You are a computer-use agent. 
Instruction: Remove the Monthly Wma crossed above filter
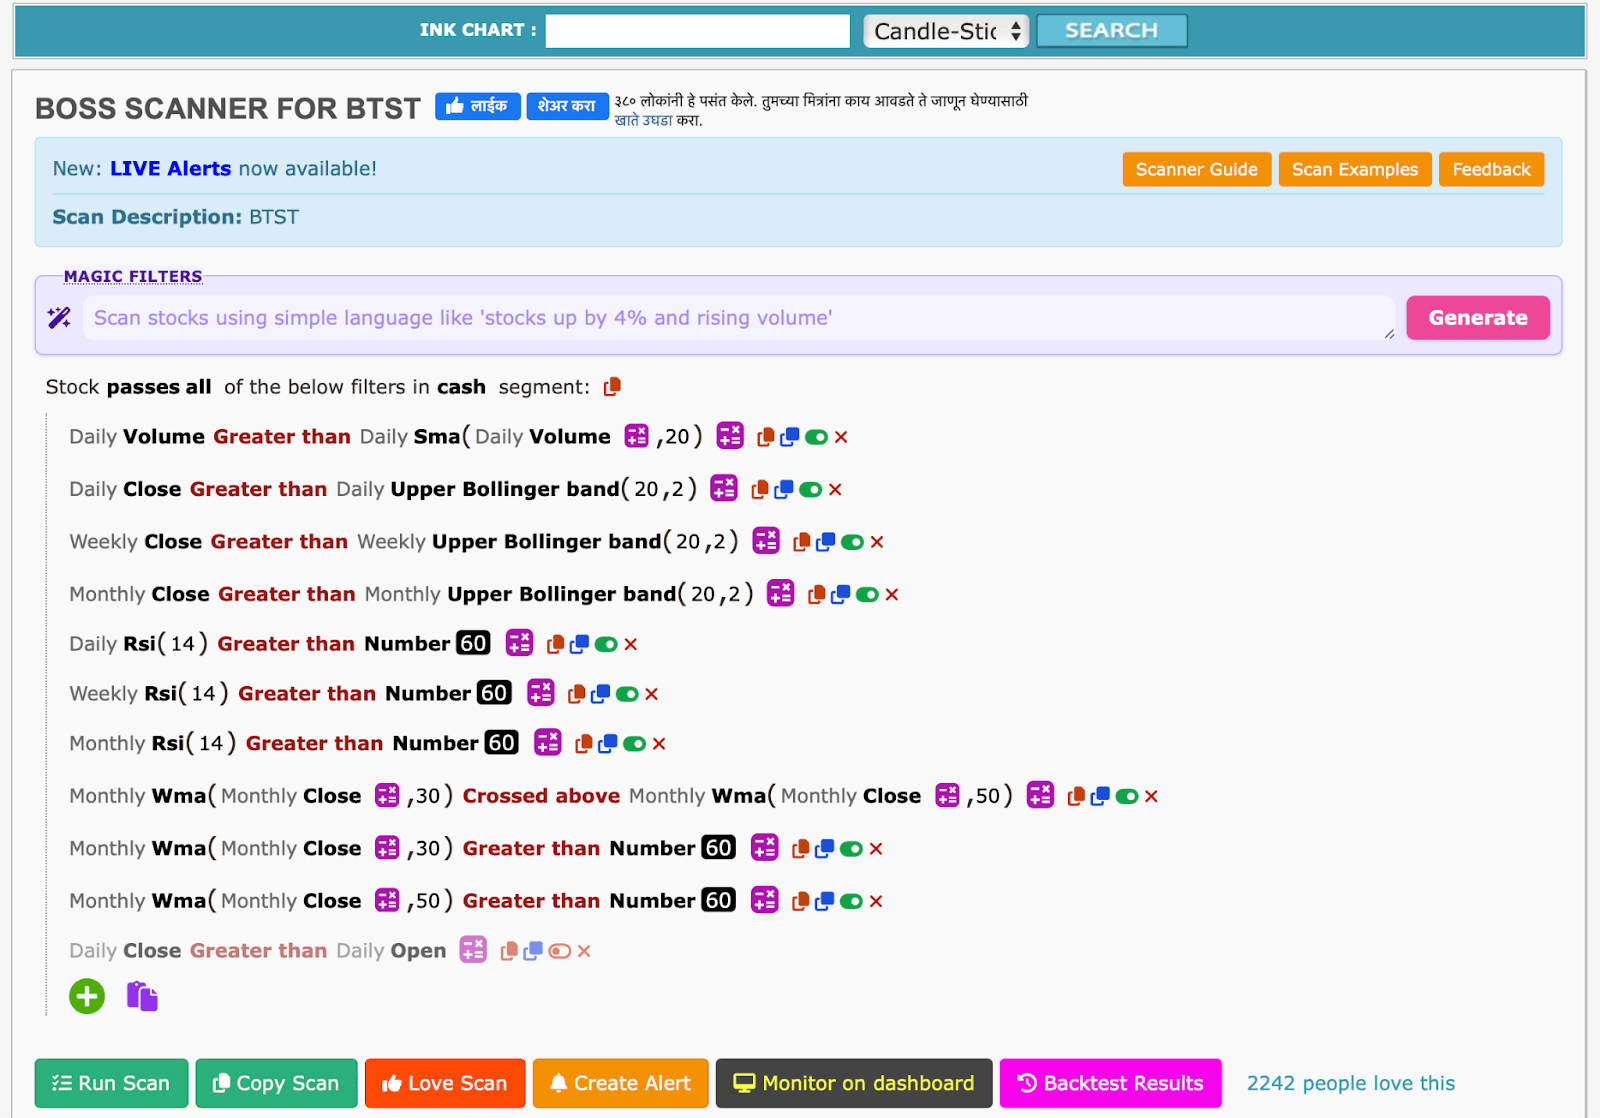point(1151,797)
